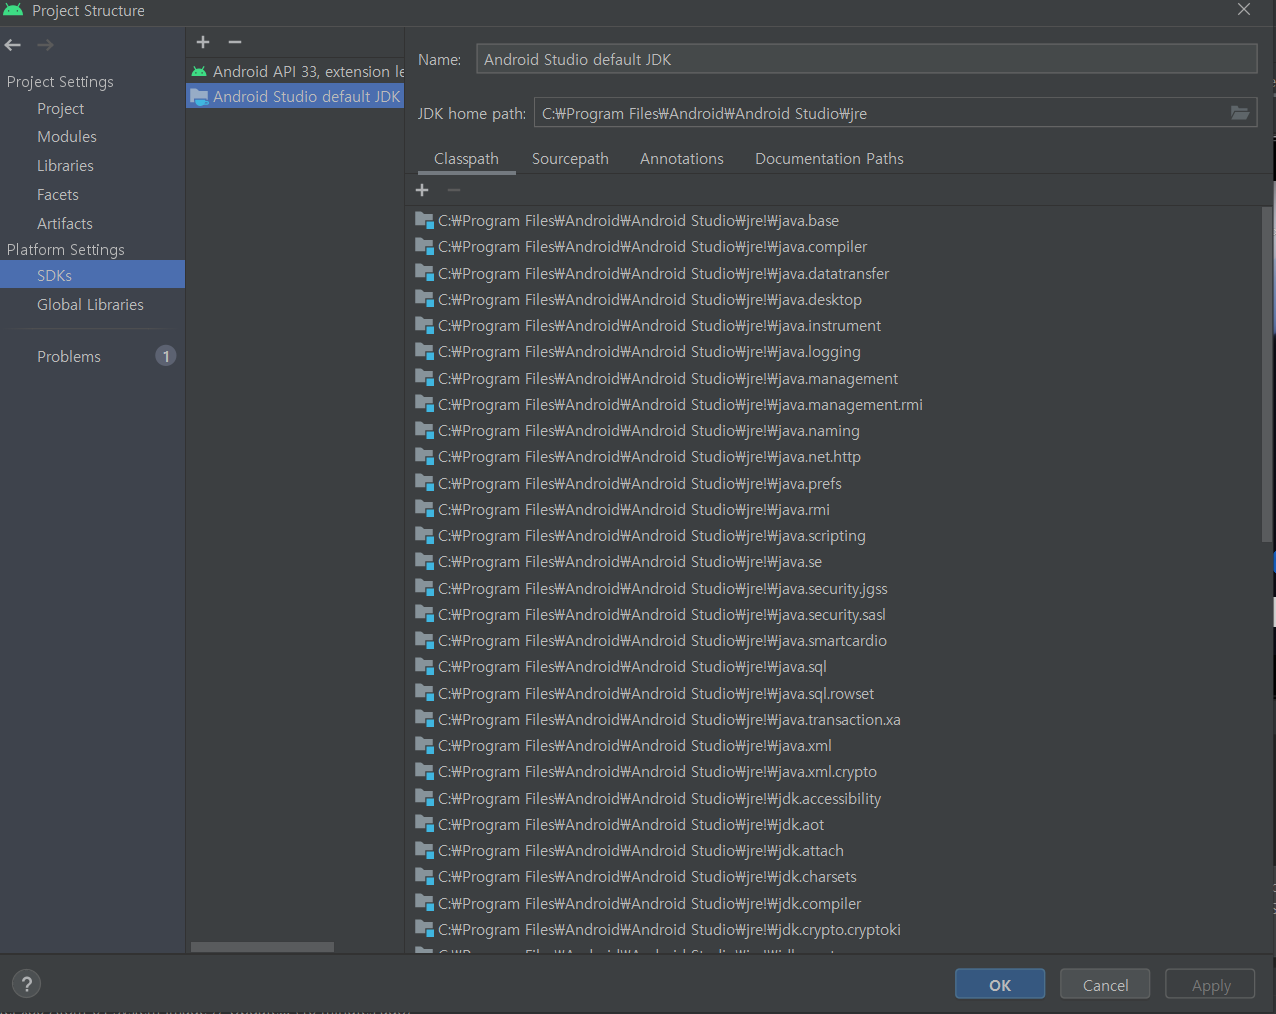Screen dimensions: 1276x1014
Task: Click the Cancel button
Action: (x=1105, y=984)
